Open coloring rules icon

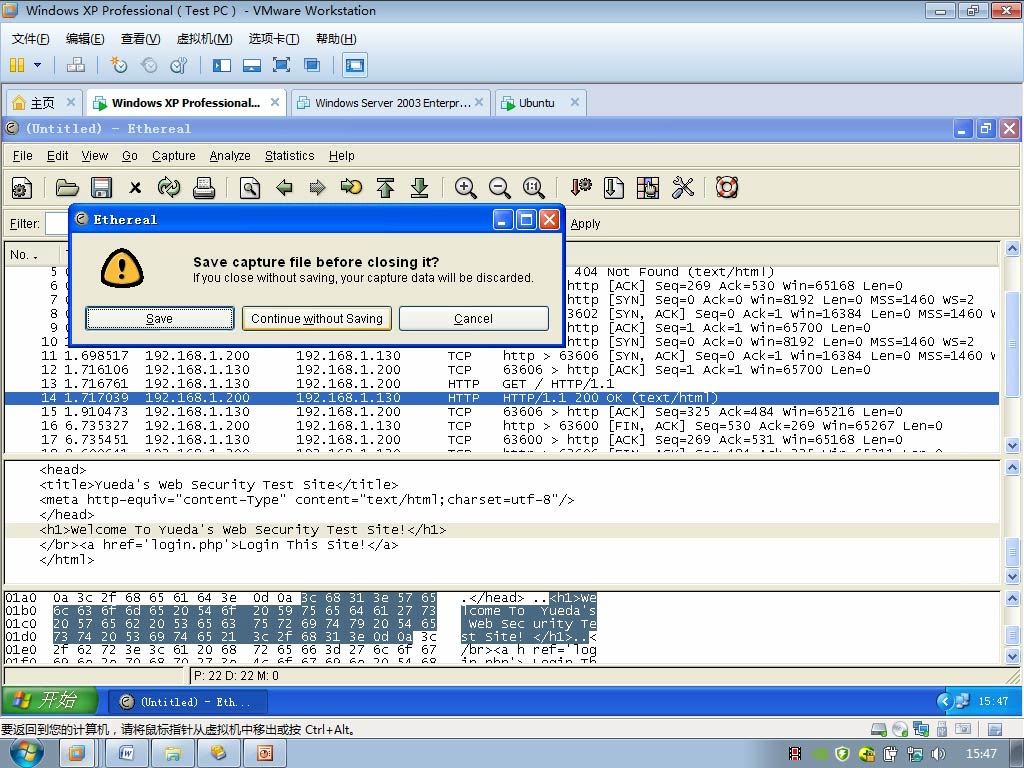coord(648,188)
